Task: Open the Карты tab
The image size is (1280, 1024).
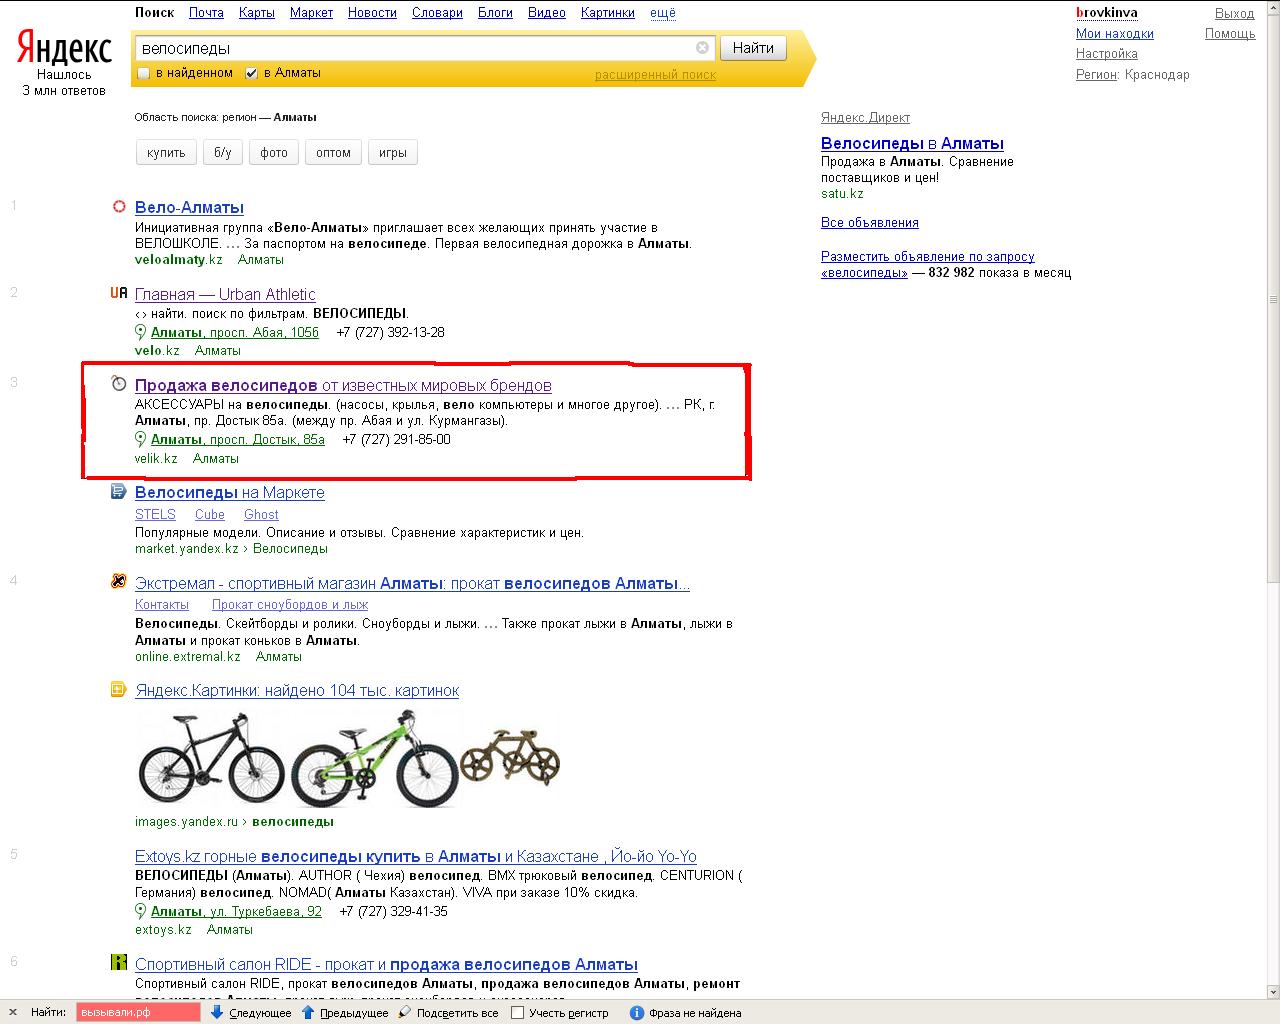Action: point(257,13)
